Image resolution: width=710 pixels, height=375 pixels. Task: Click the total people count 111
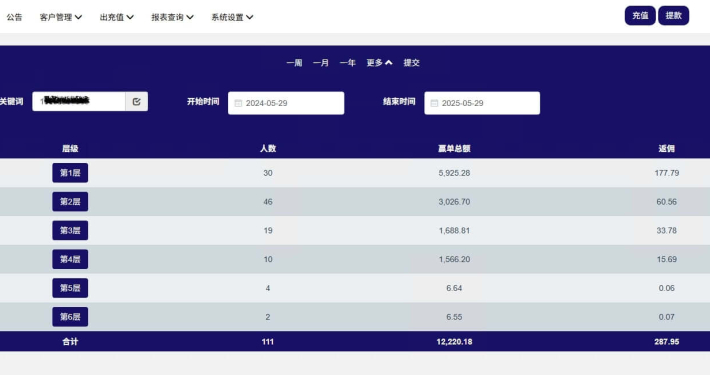268,342
